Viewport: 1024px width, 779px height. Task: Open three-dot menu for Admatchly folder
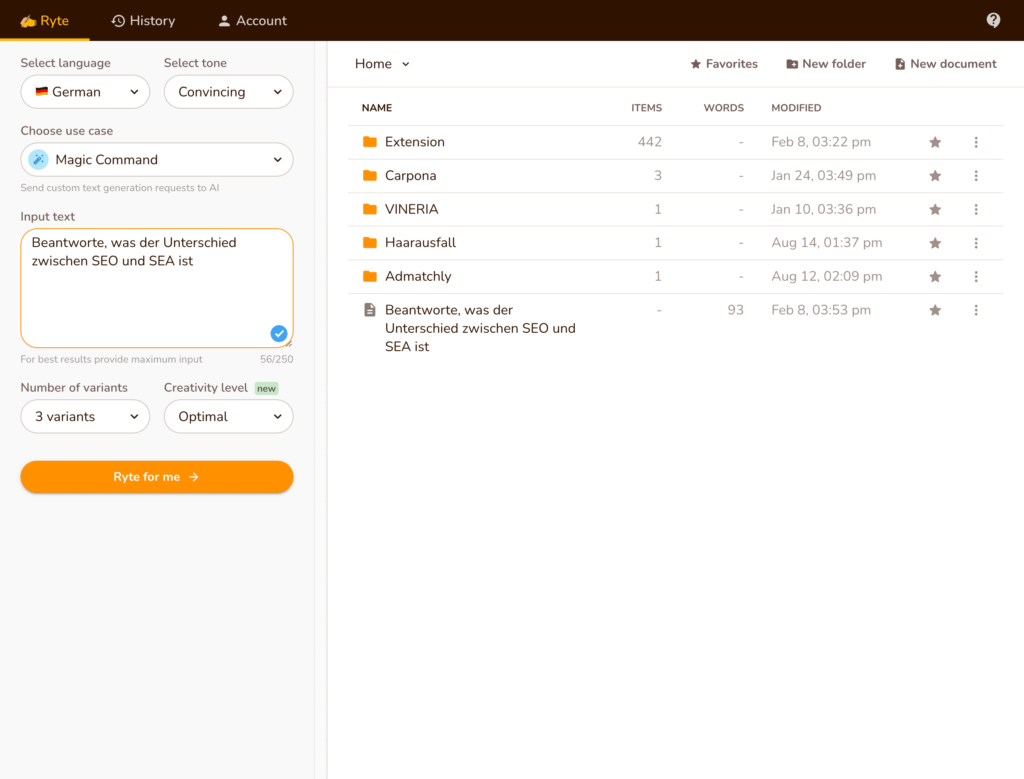click(x=976, y=277)
